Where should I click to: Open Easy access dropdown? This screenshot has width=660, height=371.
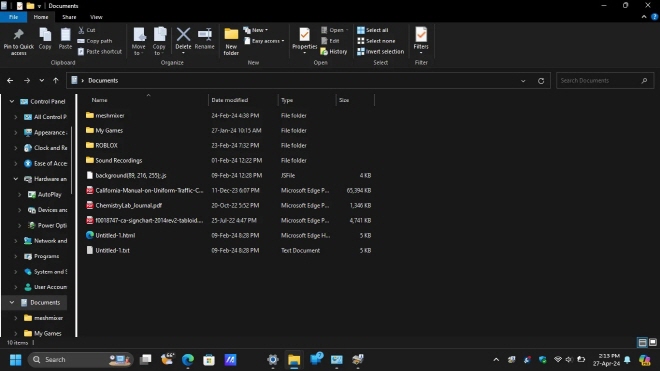pos(264,41)
